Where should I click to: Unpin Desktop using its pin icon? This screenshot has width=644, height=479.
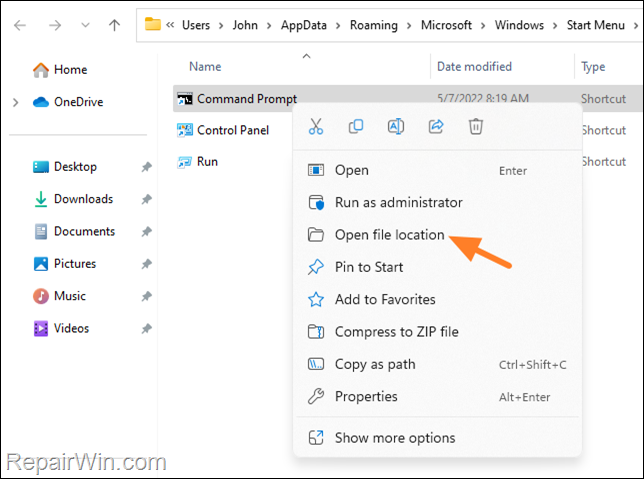point(147,167)
